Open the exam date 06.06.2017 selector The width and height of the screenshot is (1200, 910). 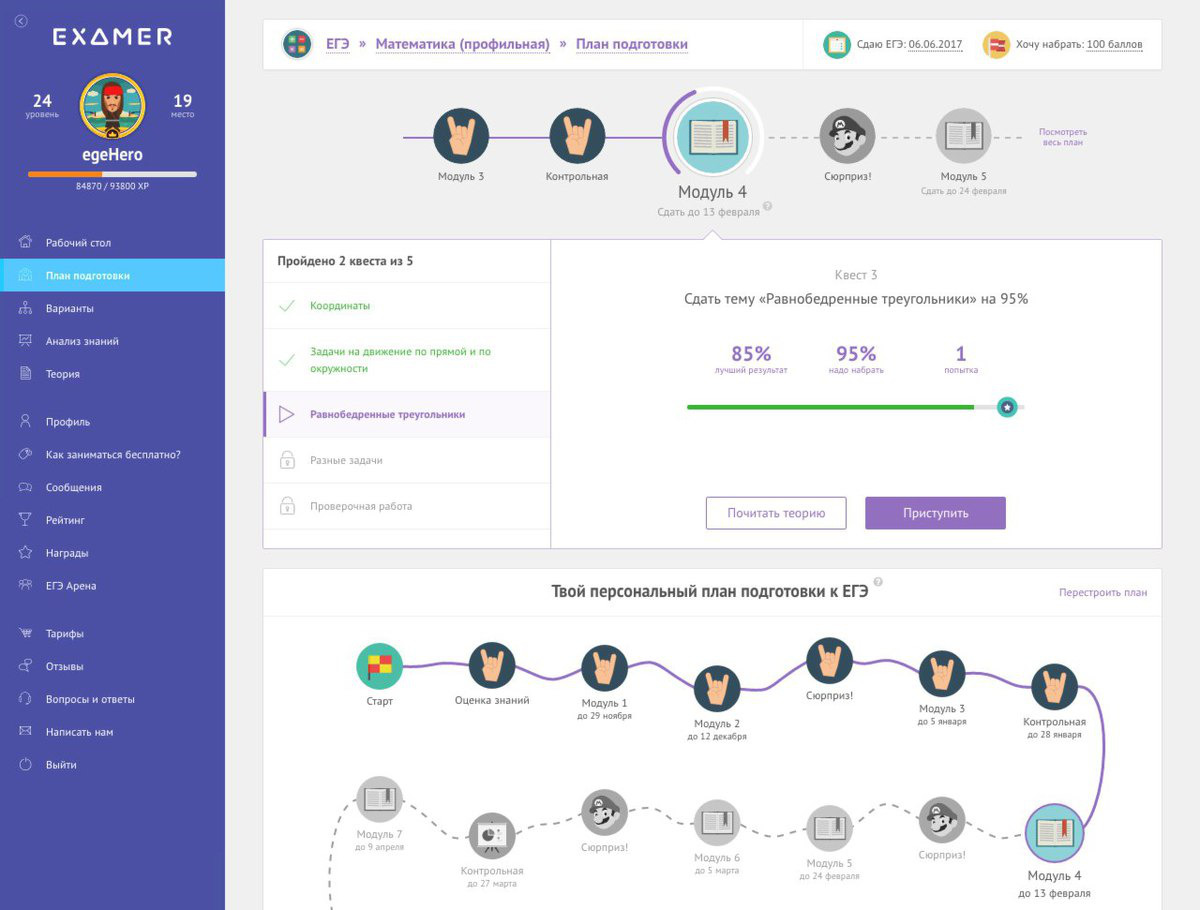[935, 45]
